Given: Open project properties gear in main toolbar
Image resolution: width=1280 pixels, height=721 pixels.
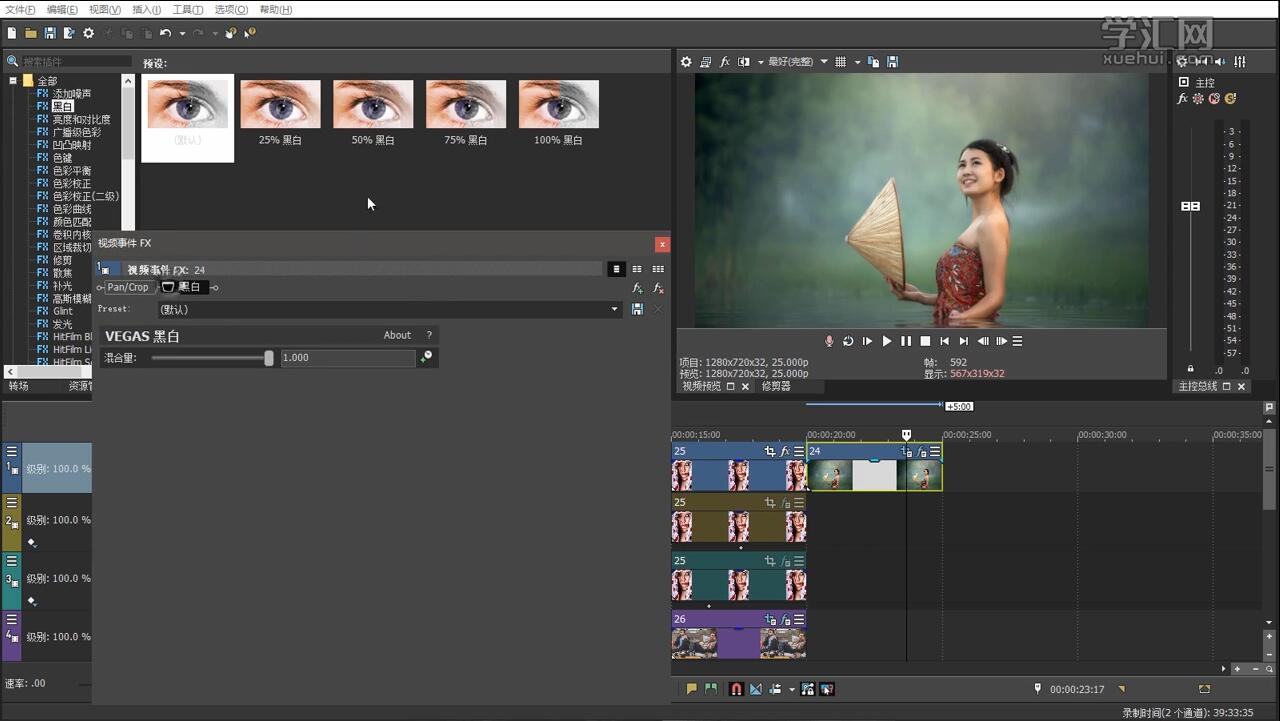Looking at the screenshot, I should click(x=88, y=33).
